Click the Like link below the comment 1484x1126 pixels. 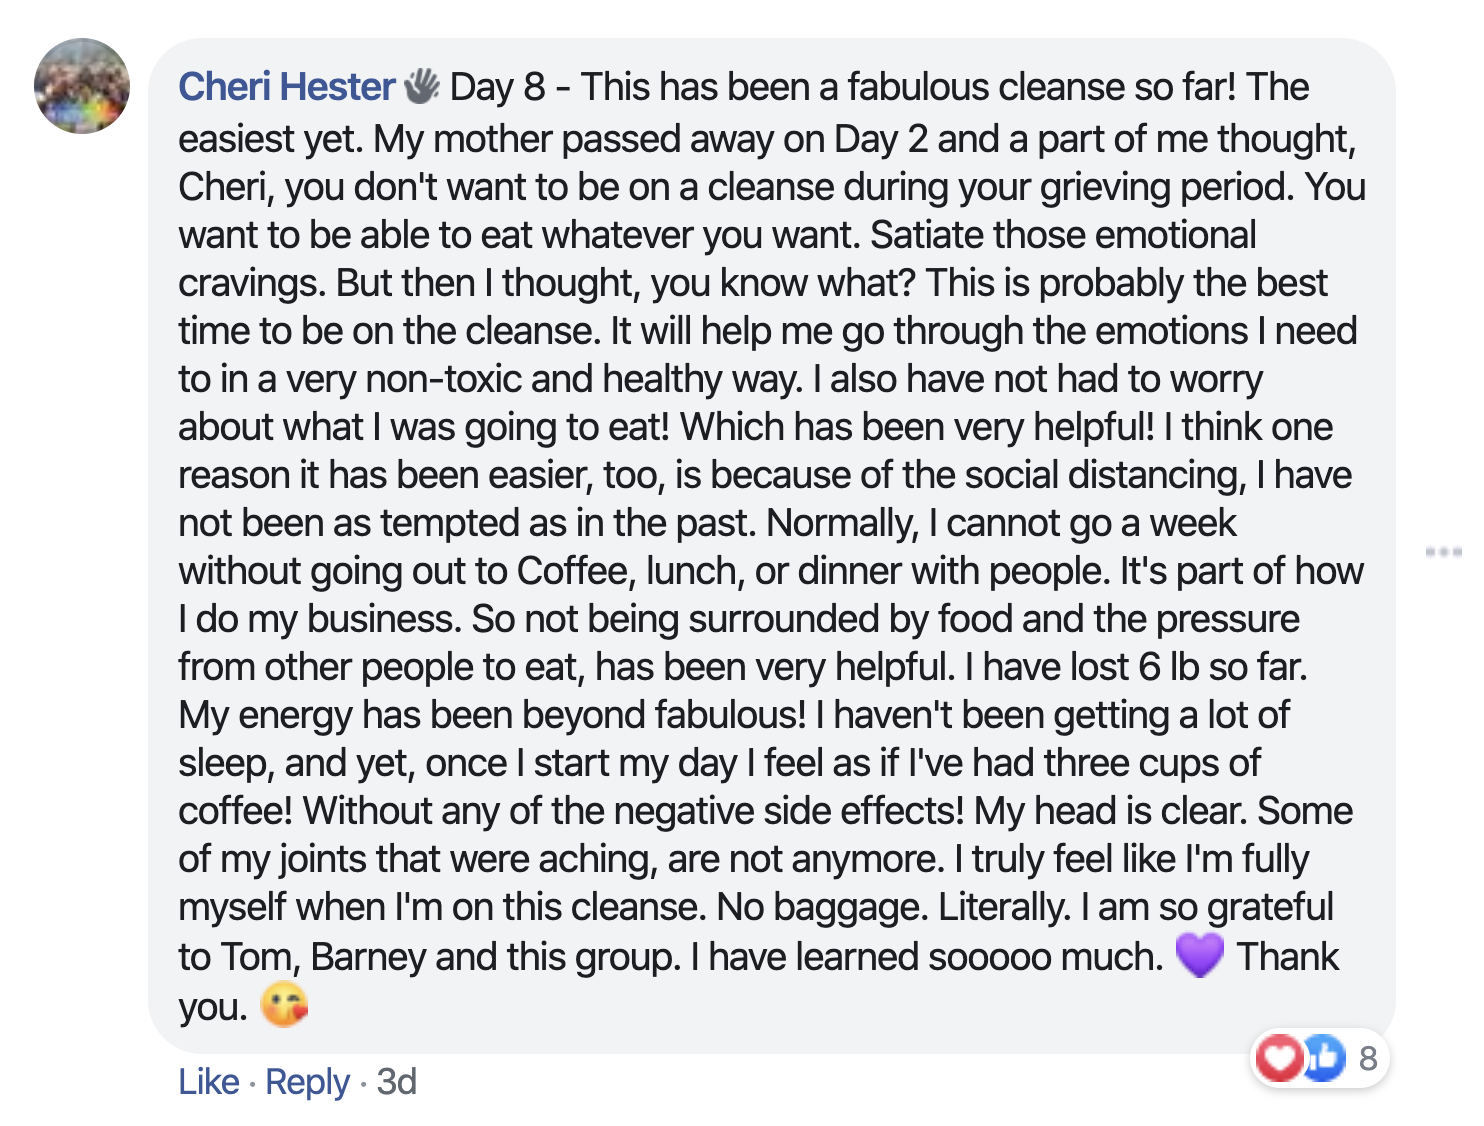pos(209,1082)
